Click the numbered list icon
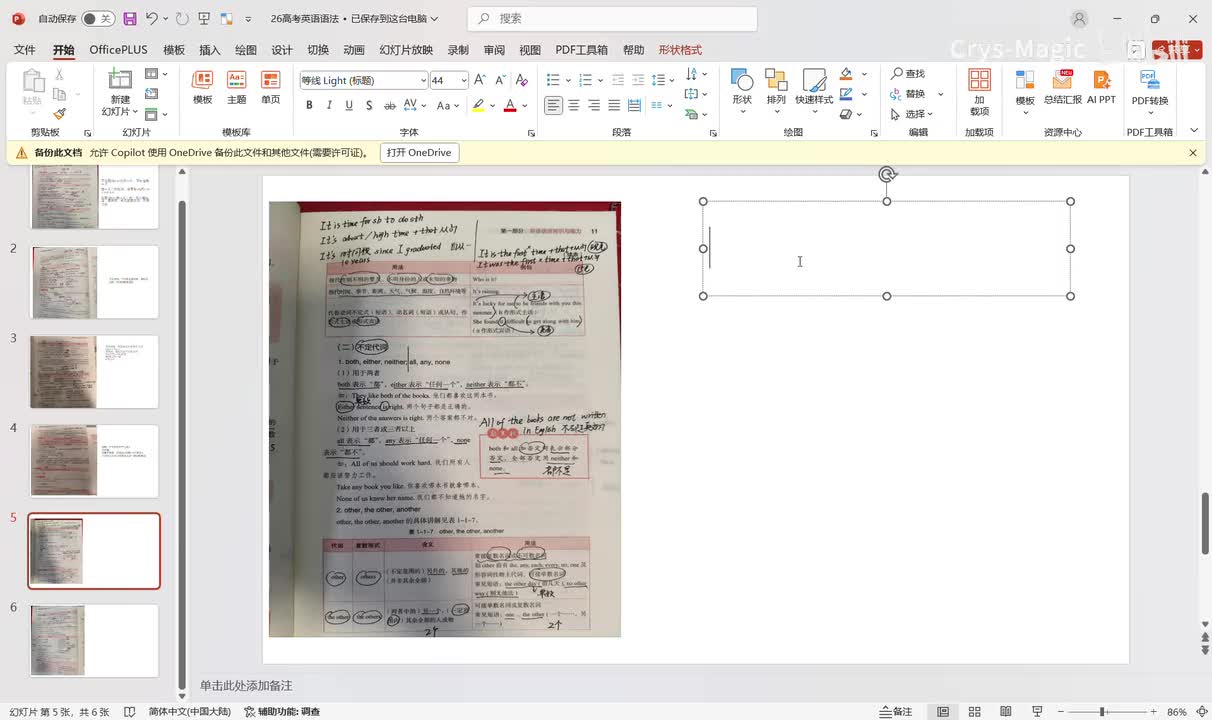The width and height of the screenshot is (1212, 720). pyautogui.click(x=584, y=80)
